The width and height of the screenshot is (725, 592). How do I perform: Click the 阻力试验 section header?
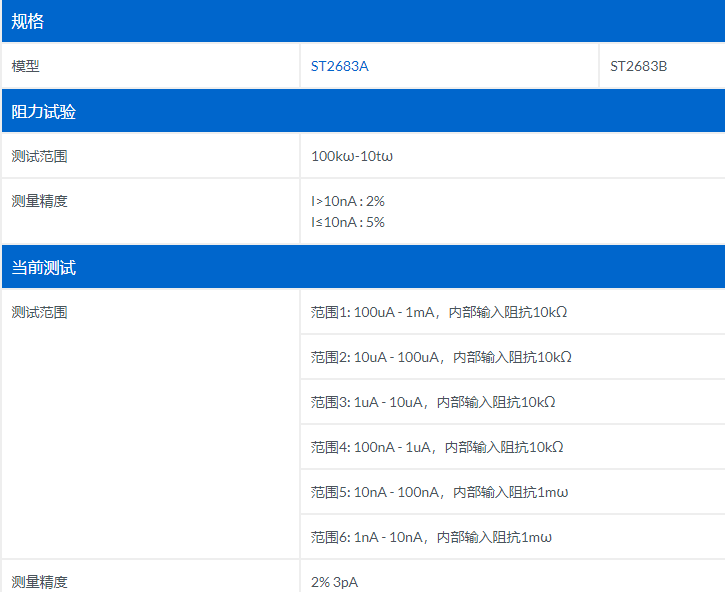[x=363, y=111]
